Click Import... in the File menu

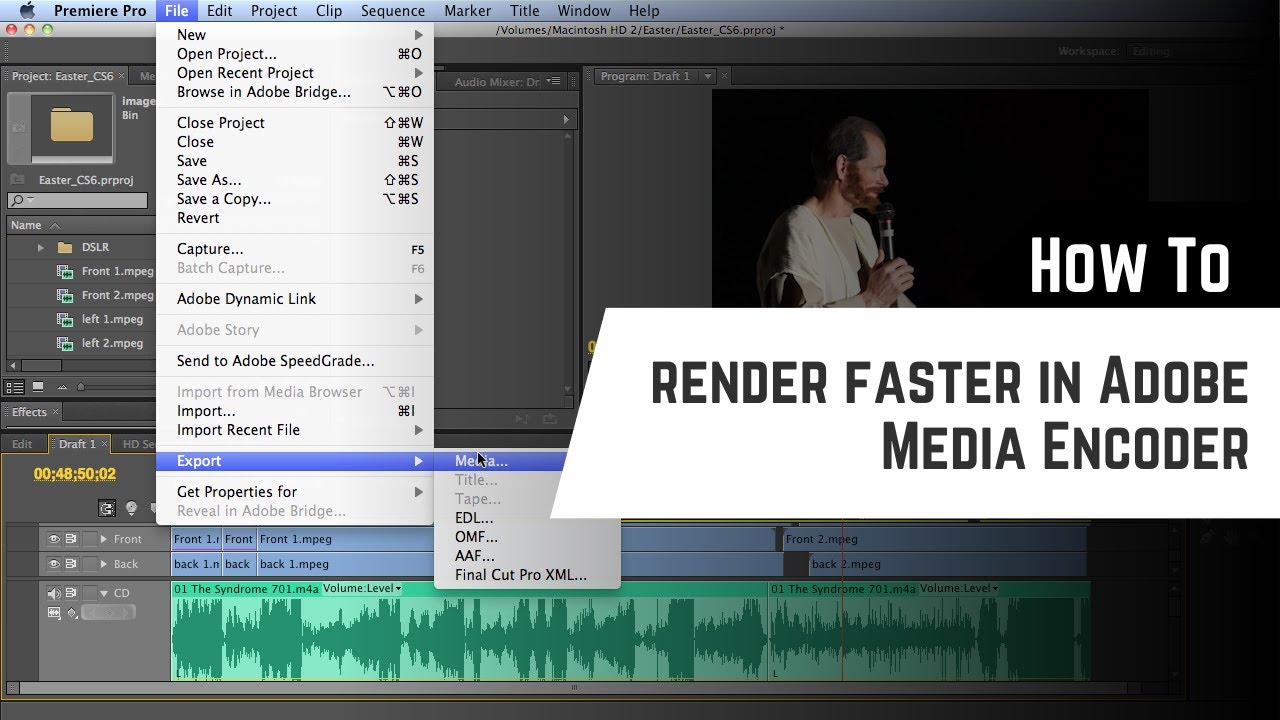coord(206,411)
